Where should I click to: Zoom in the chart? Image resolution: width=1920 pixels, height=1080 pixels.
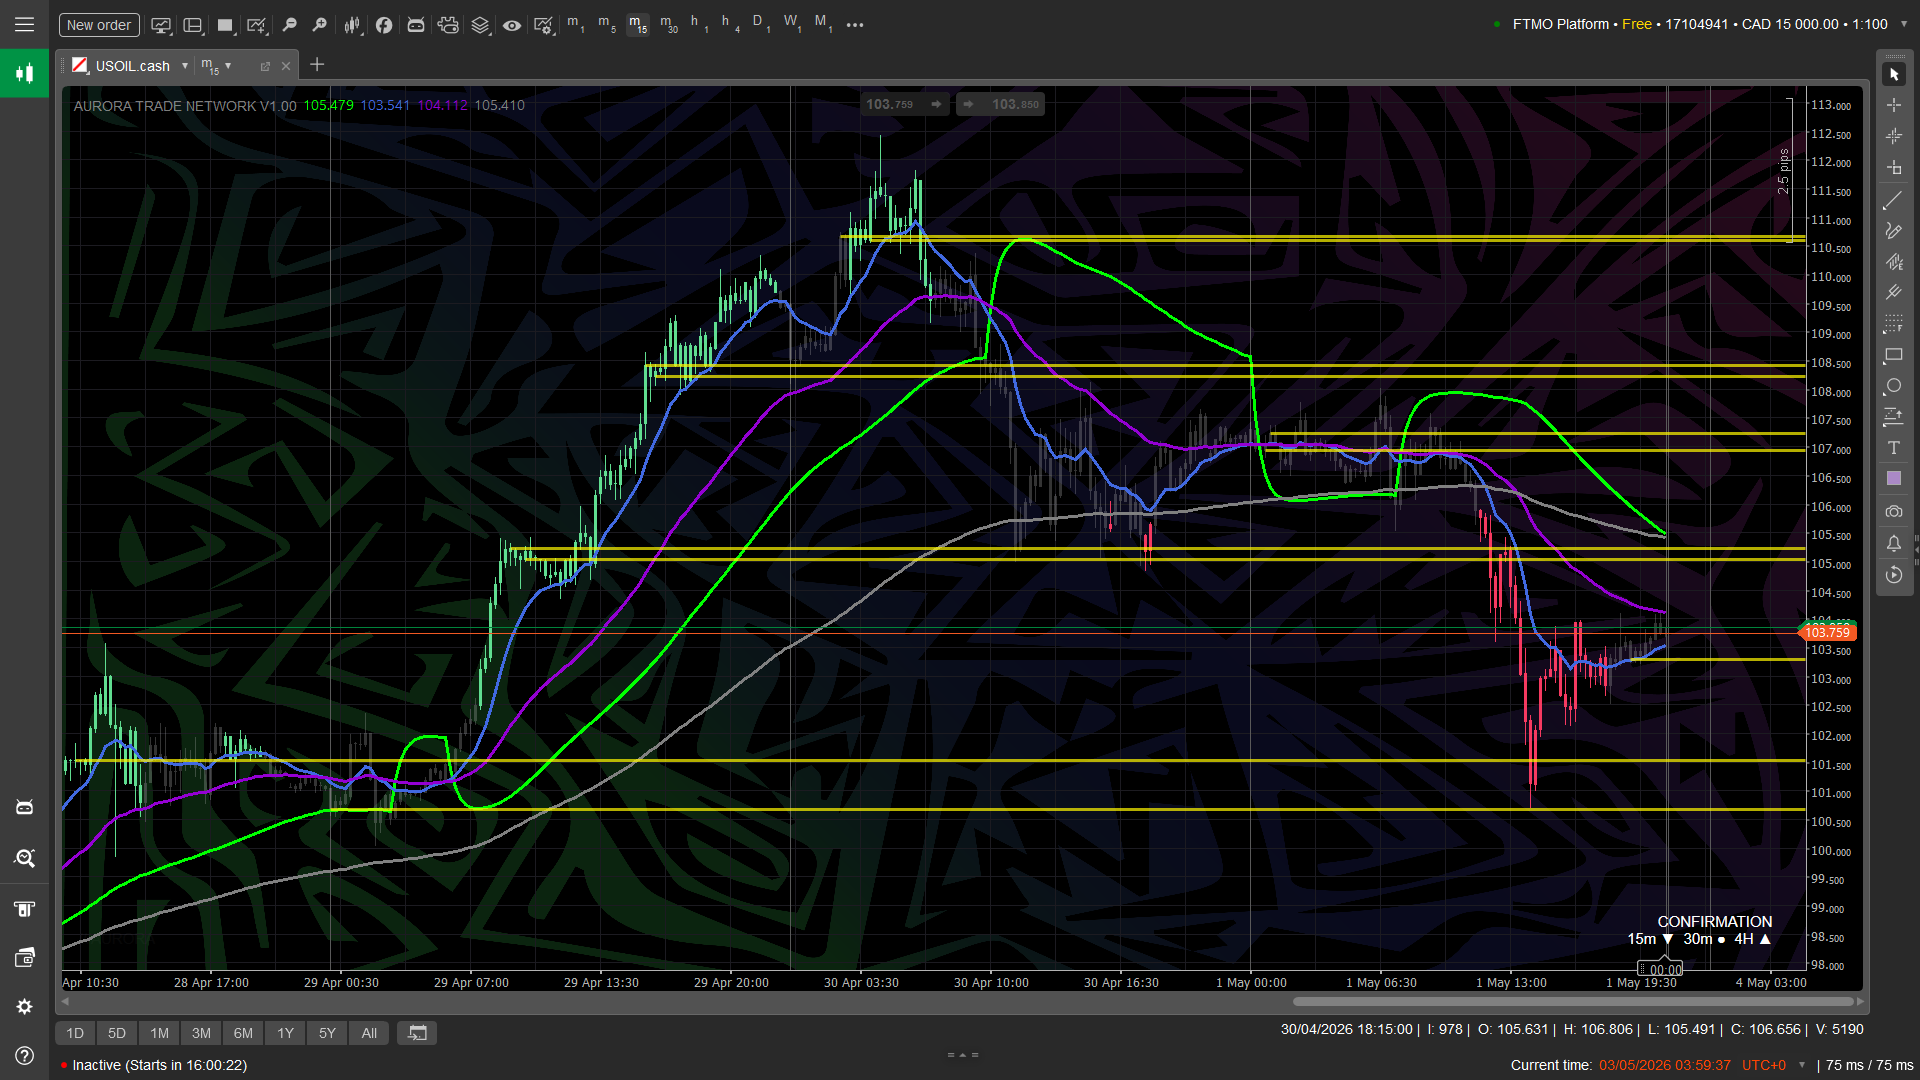coord(320,25)
